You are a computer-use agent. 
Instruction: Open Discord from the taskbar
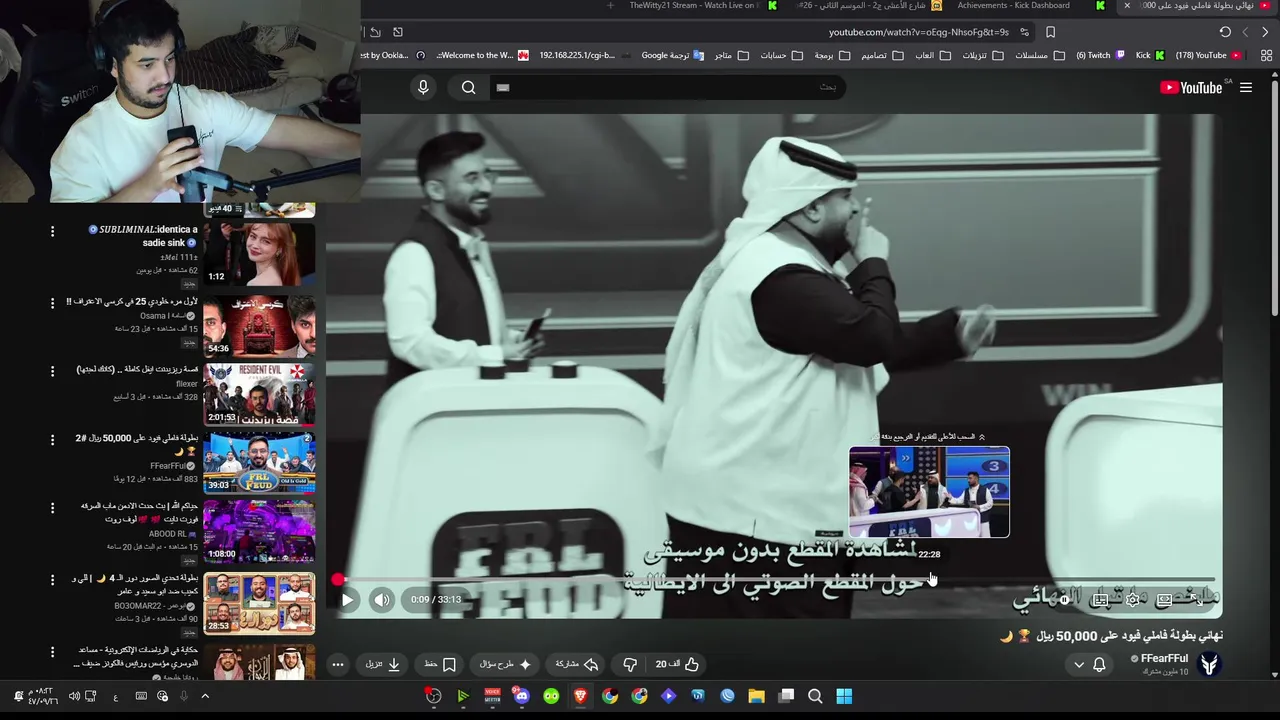coord(522,696)
